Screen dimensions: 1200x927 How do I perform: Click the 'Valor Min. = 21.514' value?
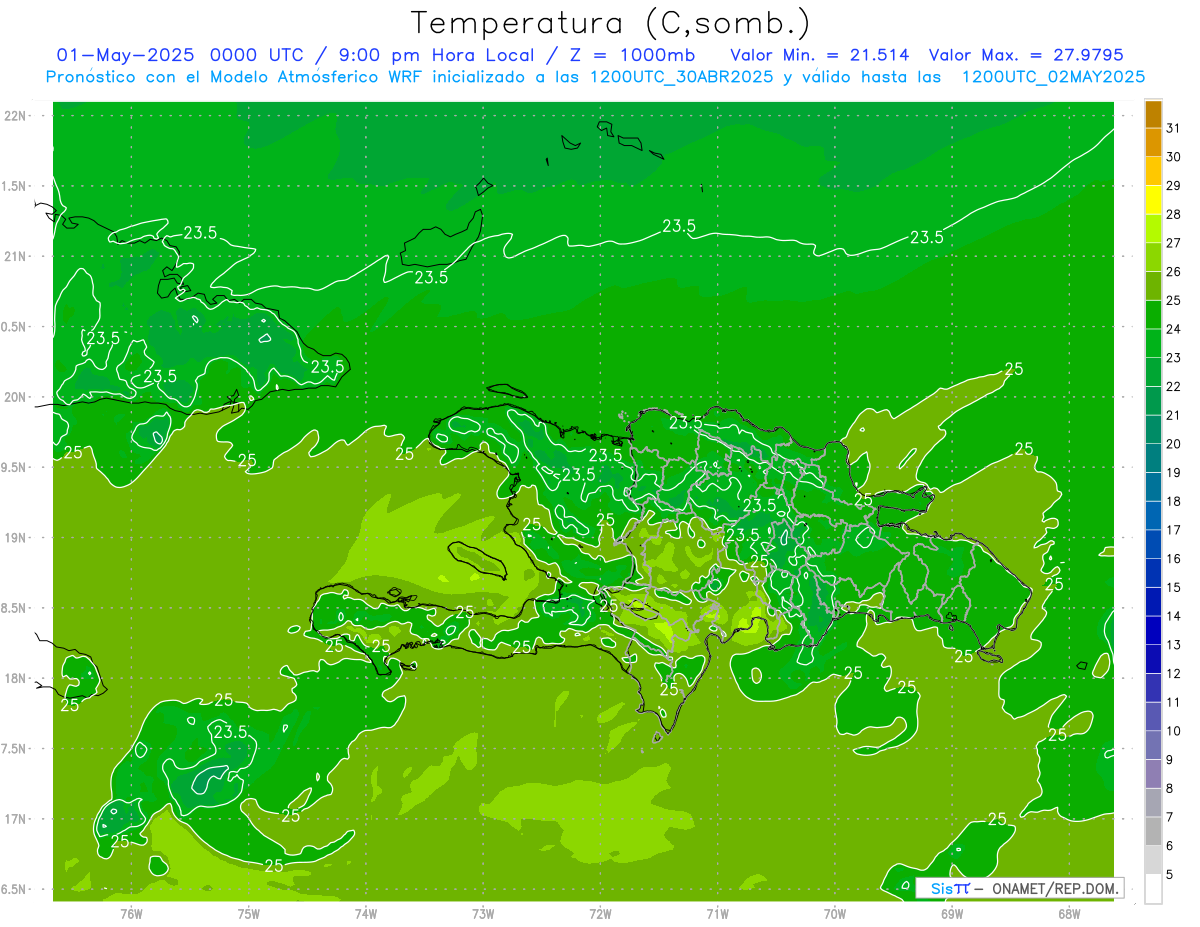[822, 55]
